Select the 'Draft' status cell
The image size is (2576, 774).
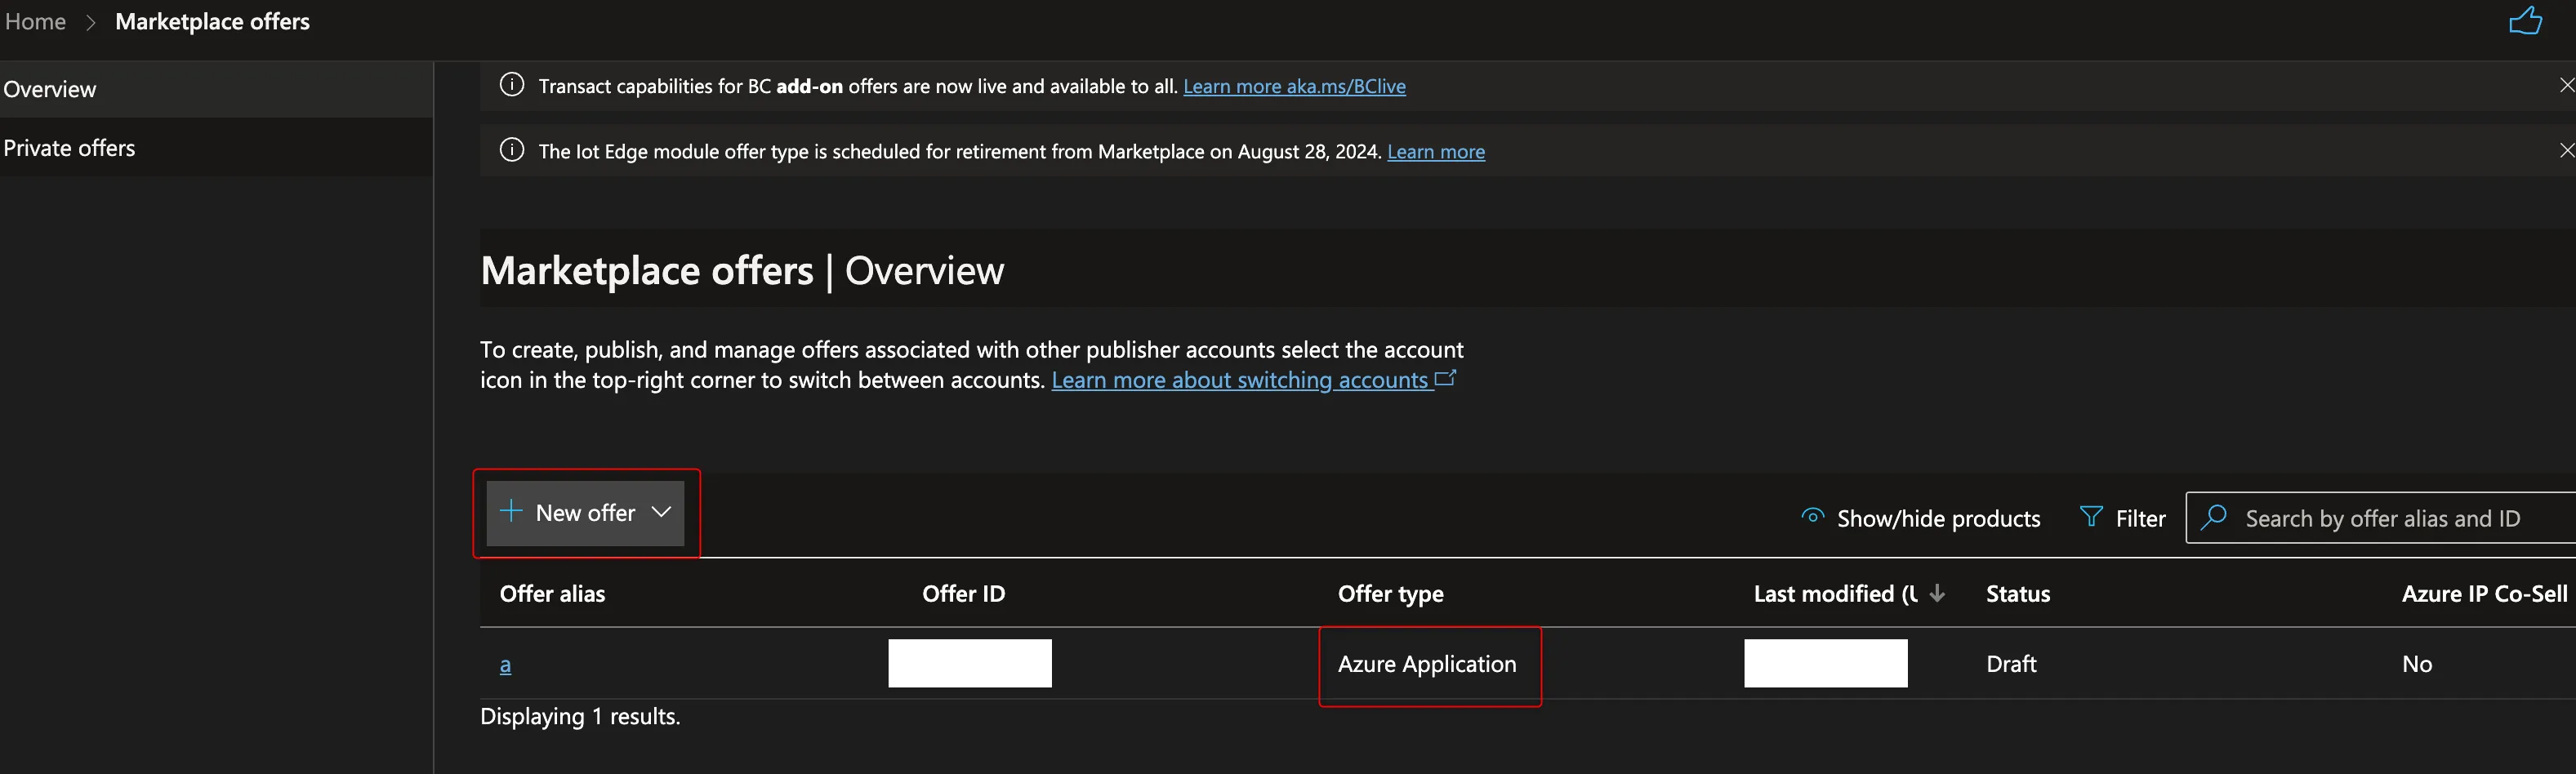2011,664
